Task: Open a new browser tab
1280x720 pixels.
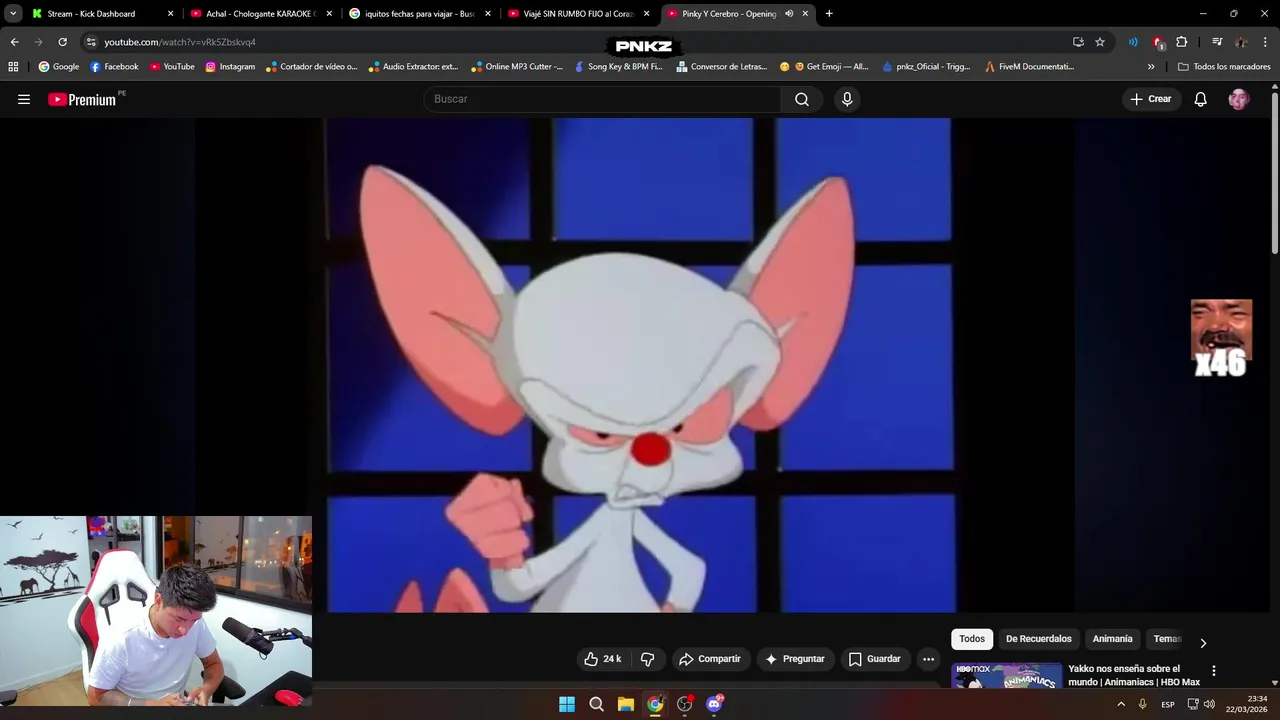Action: point(829,14)
